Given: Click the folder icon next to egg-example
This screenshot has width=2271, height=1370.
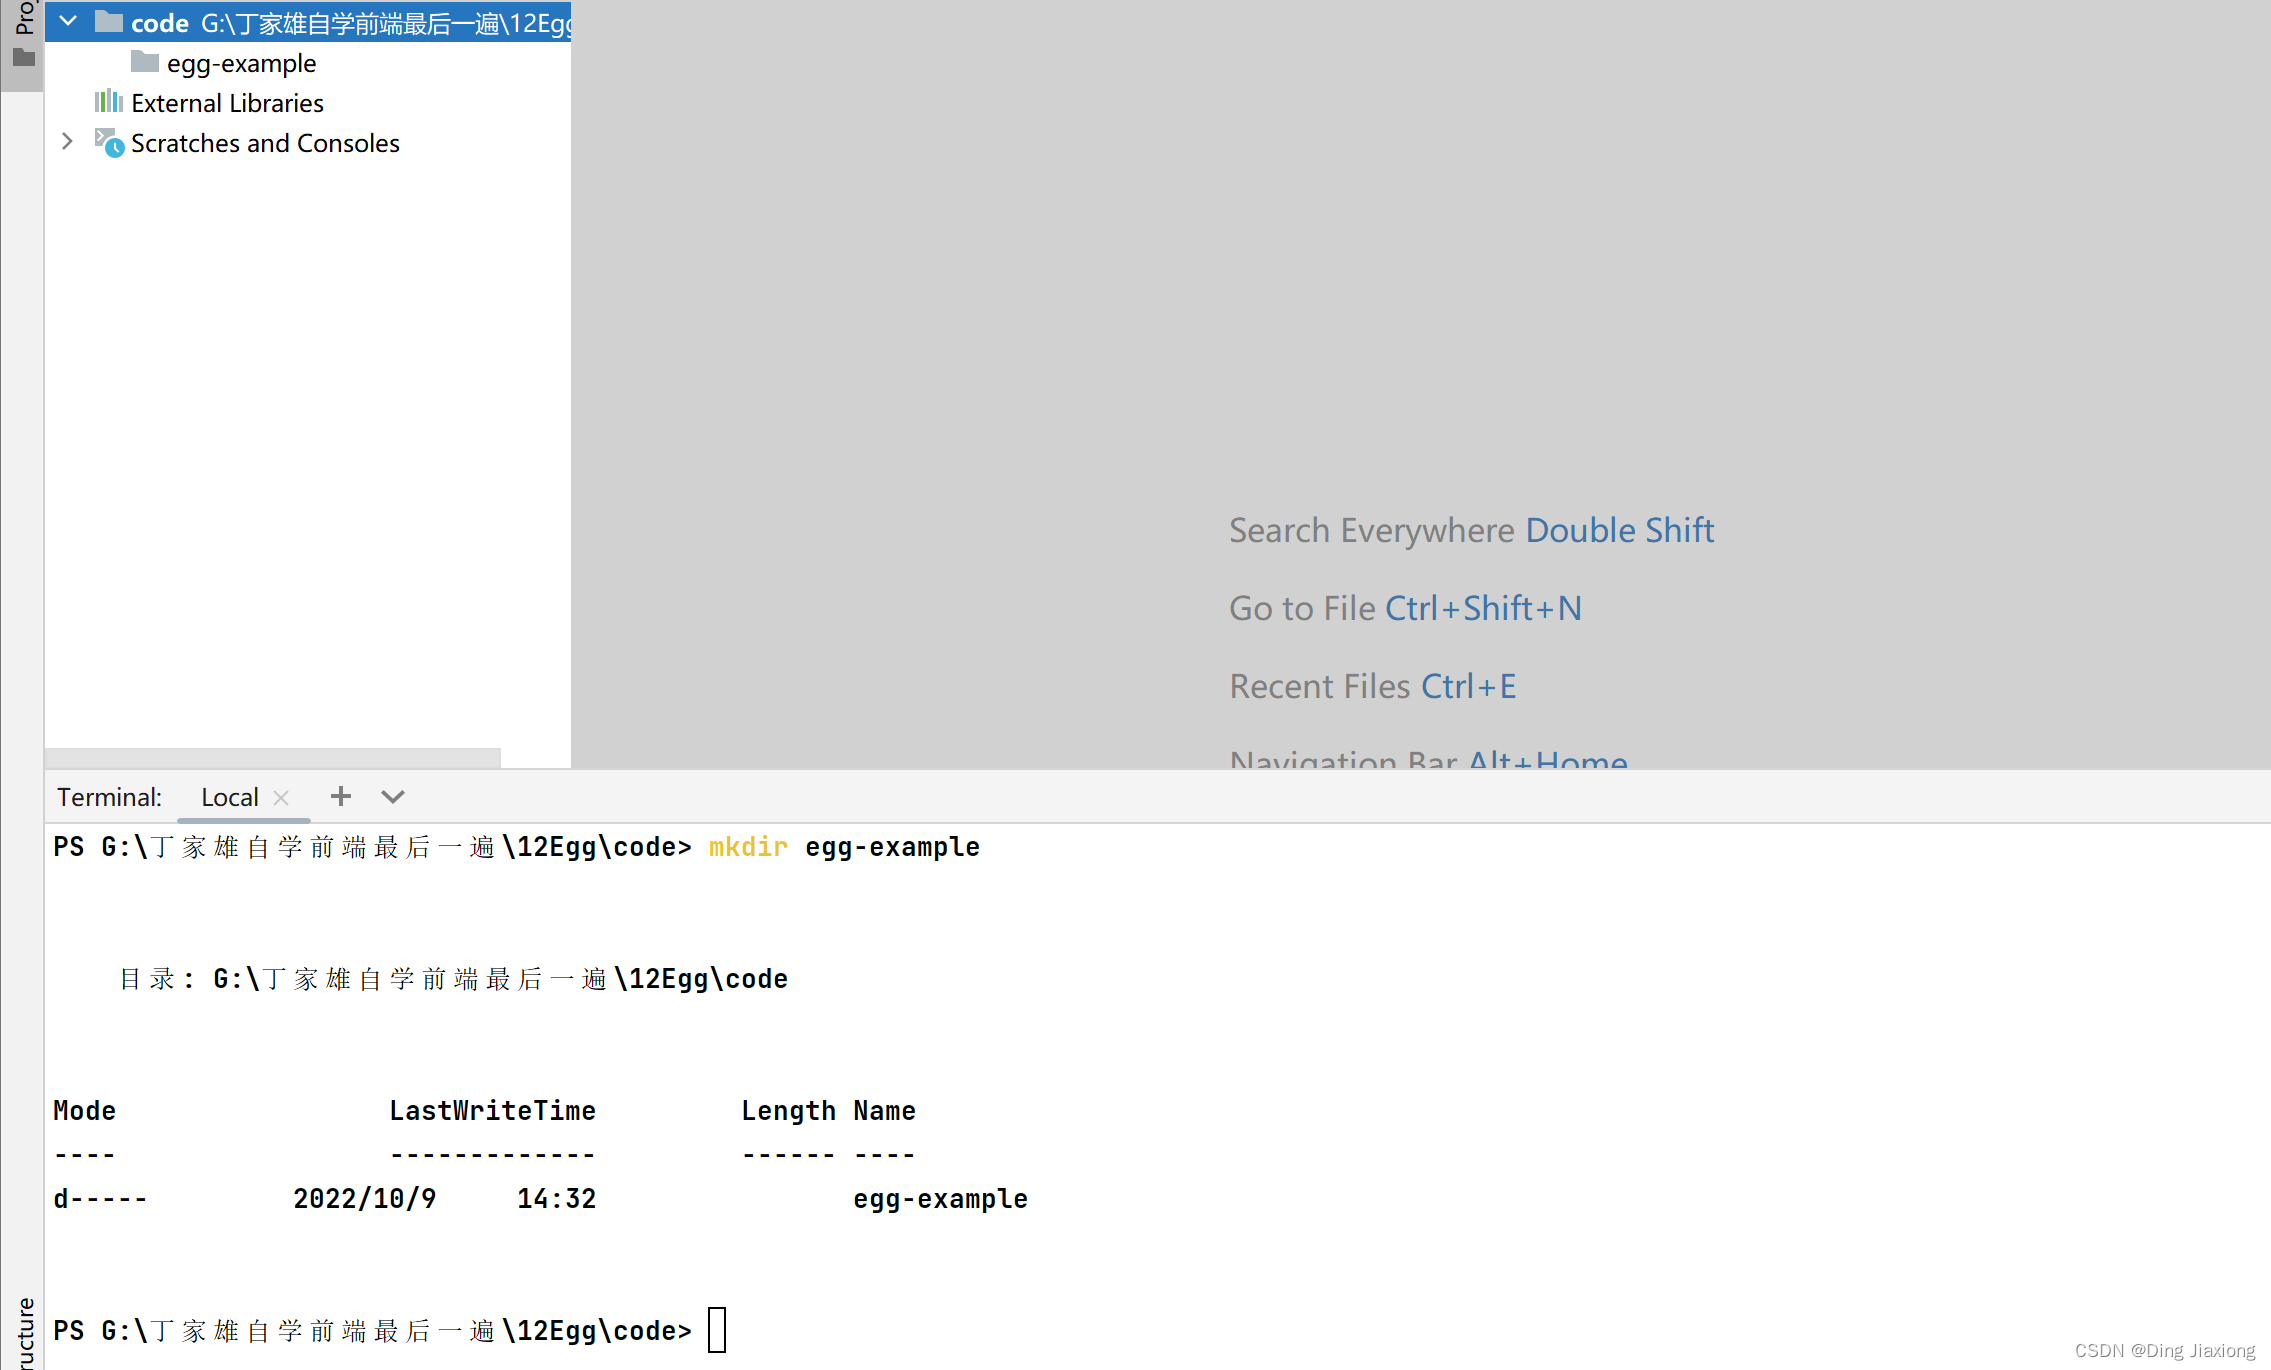Looking at the screenshot, I should 144,62.
